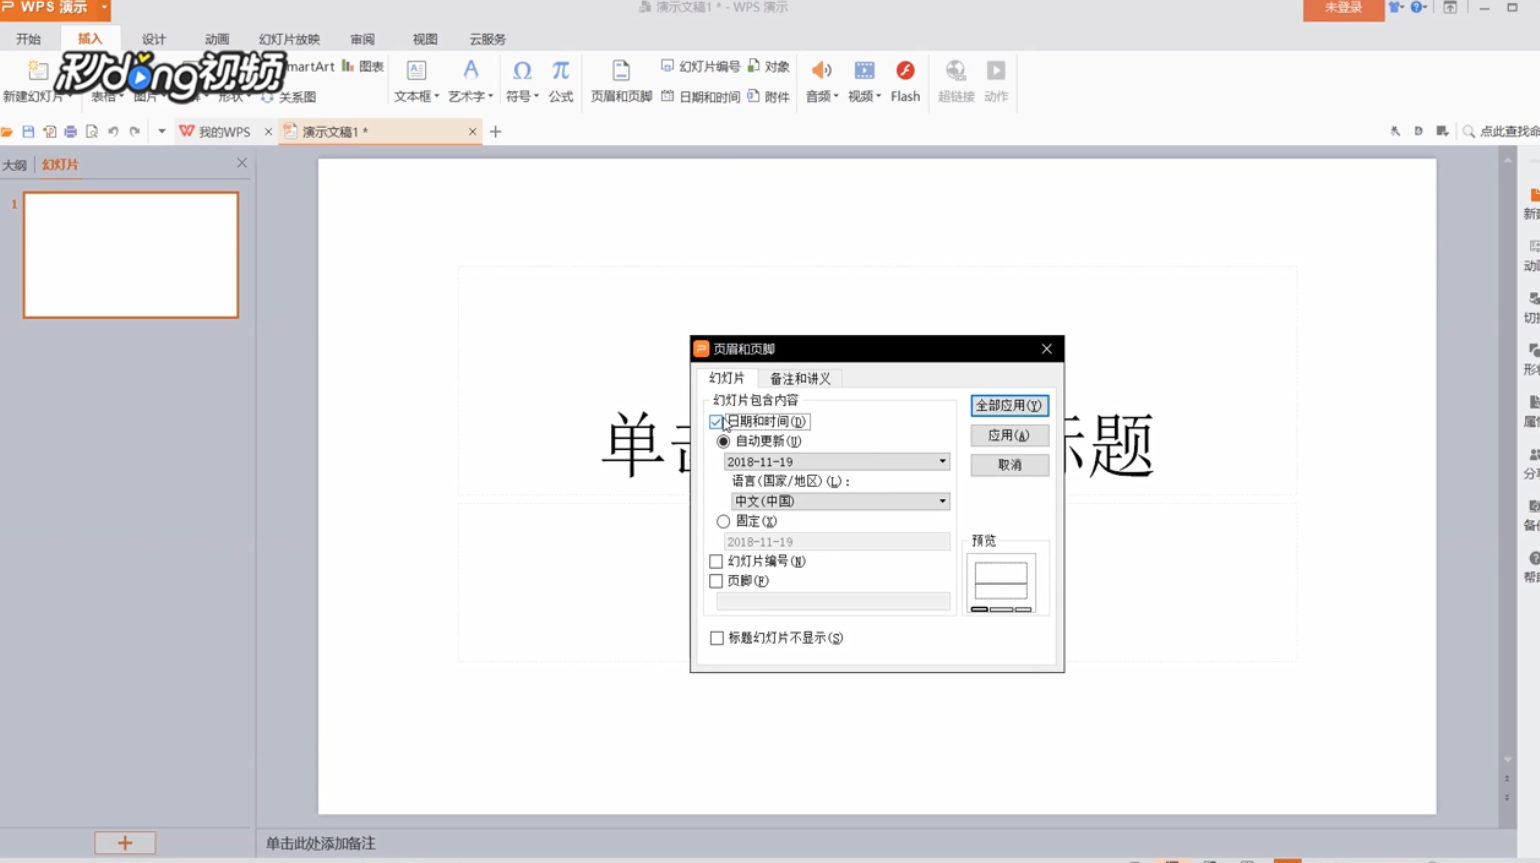Click the Video (视频) film icon
1540x863 pixels.
point(864,70)
